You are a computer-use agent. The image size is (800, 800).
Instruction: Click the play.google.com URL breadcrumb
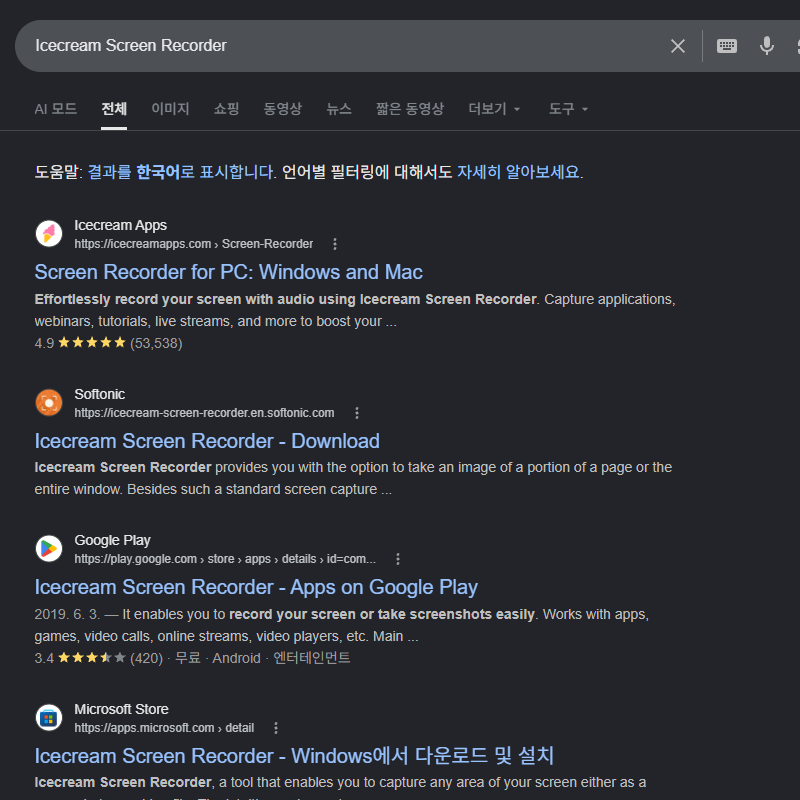tap(225, 559)
